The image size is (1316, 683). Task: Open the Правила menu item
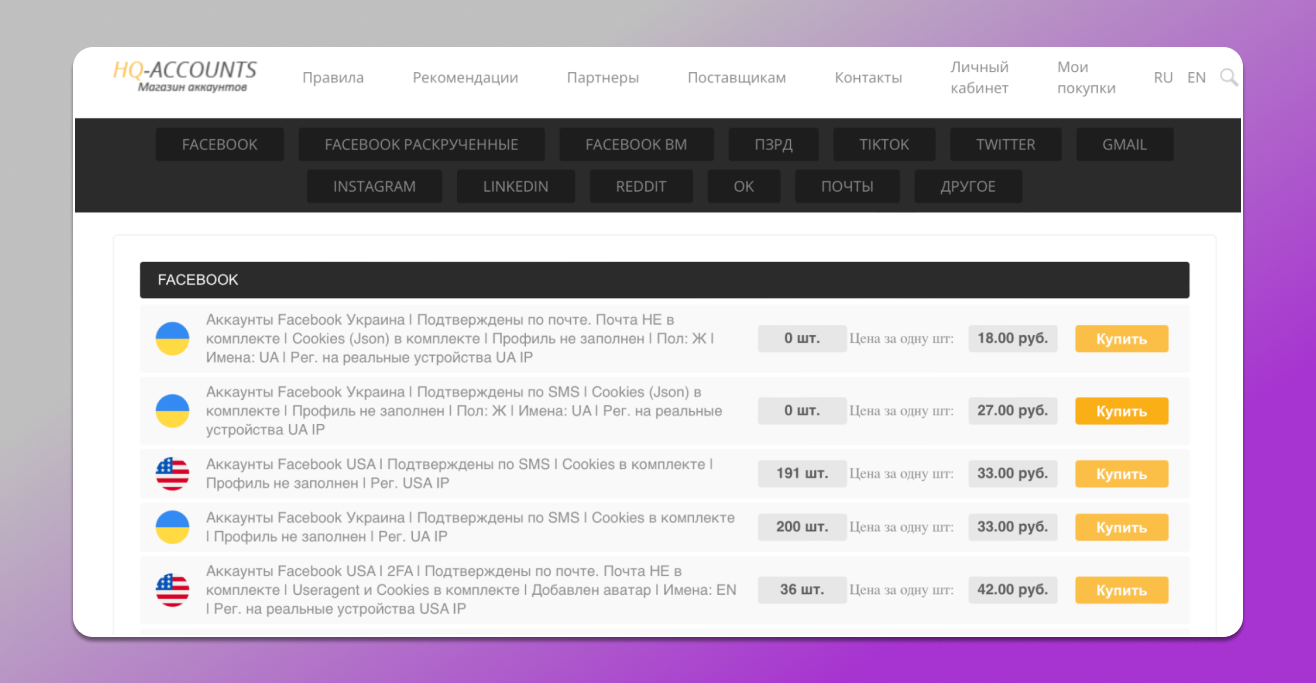333,77
